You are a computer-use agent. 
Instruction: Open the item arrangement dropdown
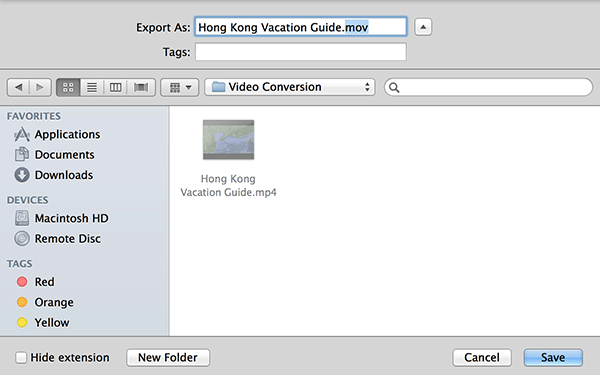coord(180,87)
